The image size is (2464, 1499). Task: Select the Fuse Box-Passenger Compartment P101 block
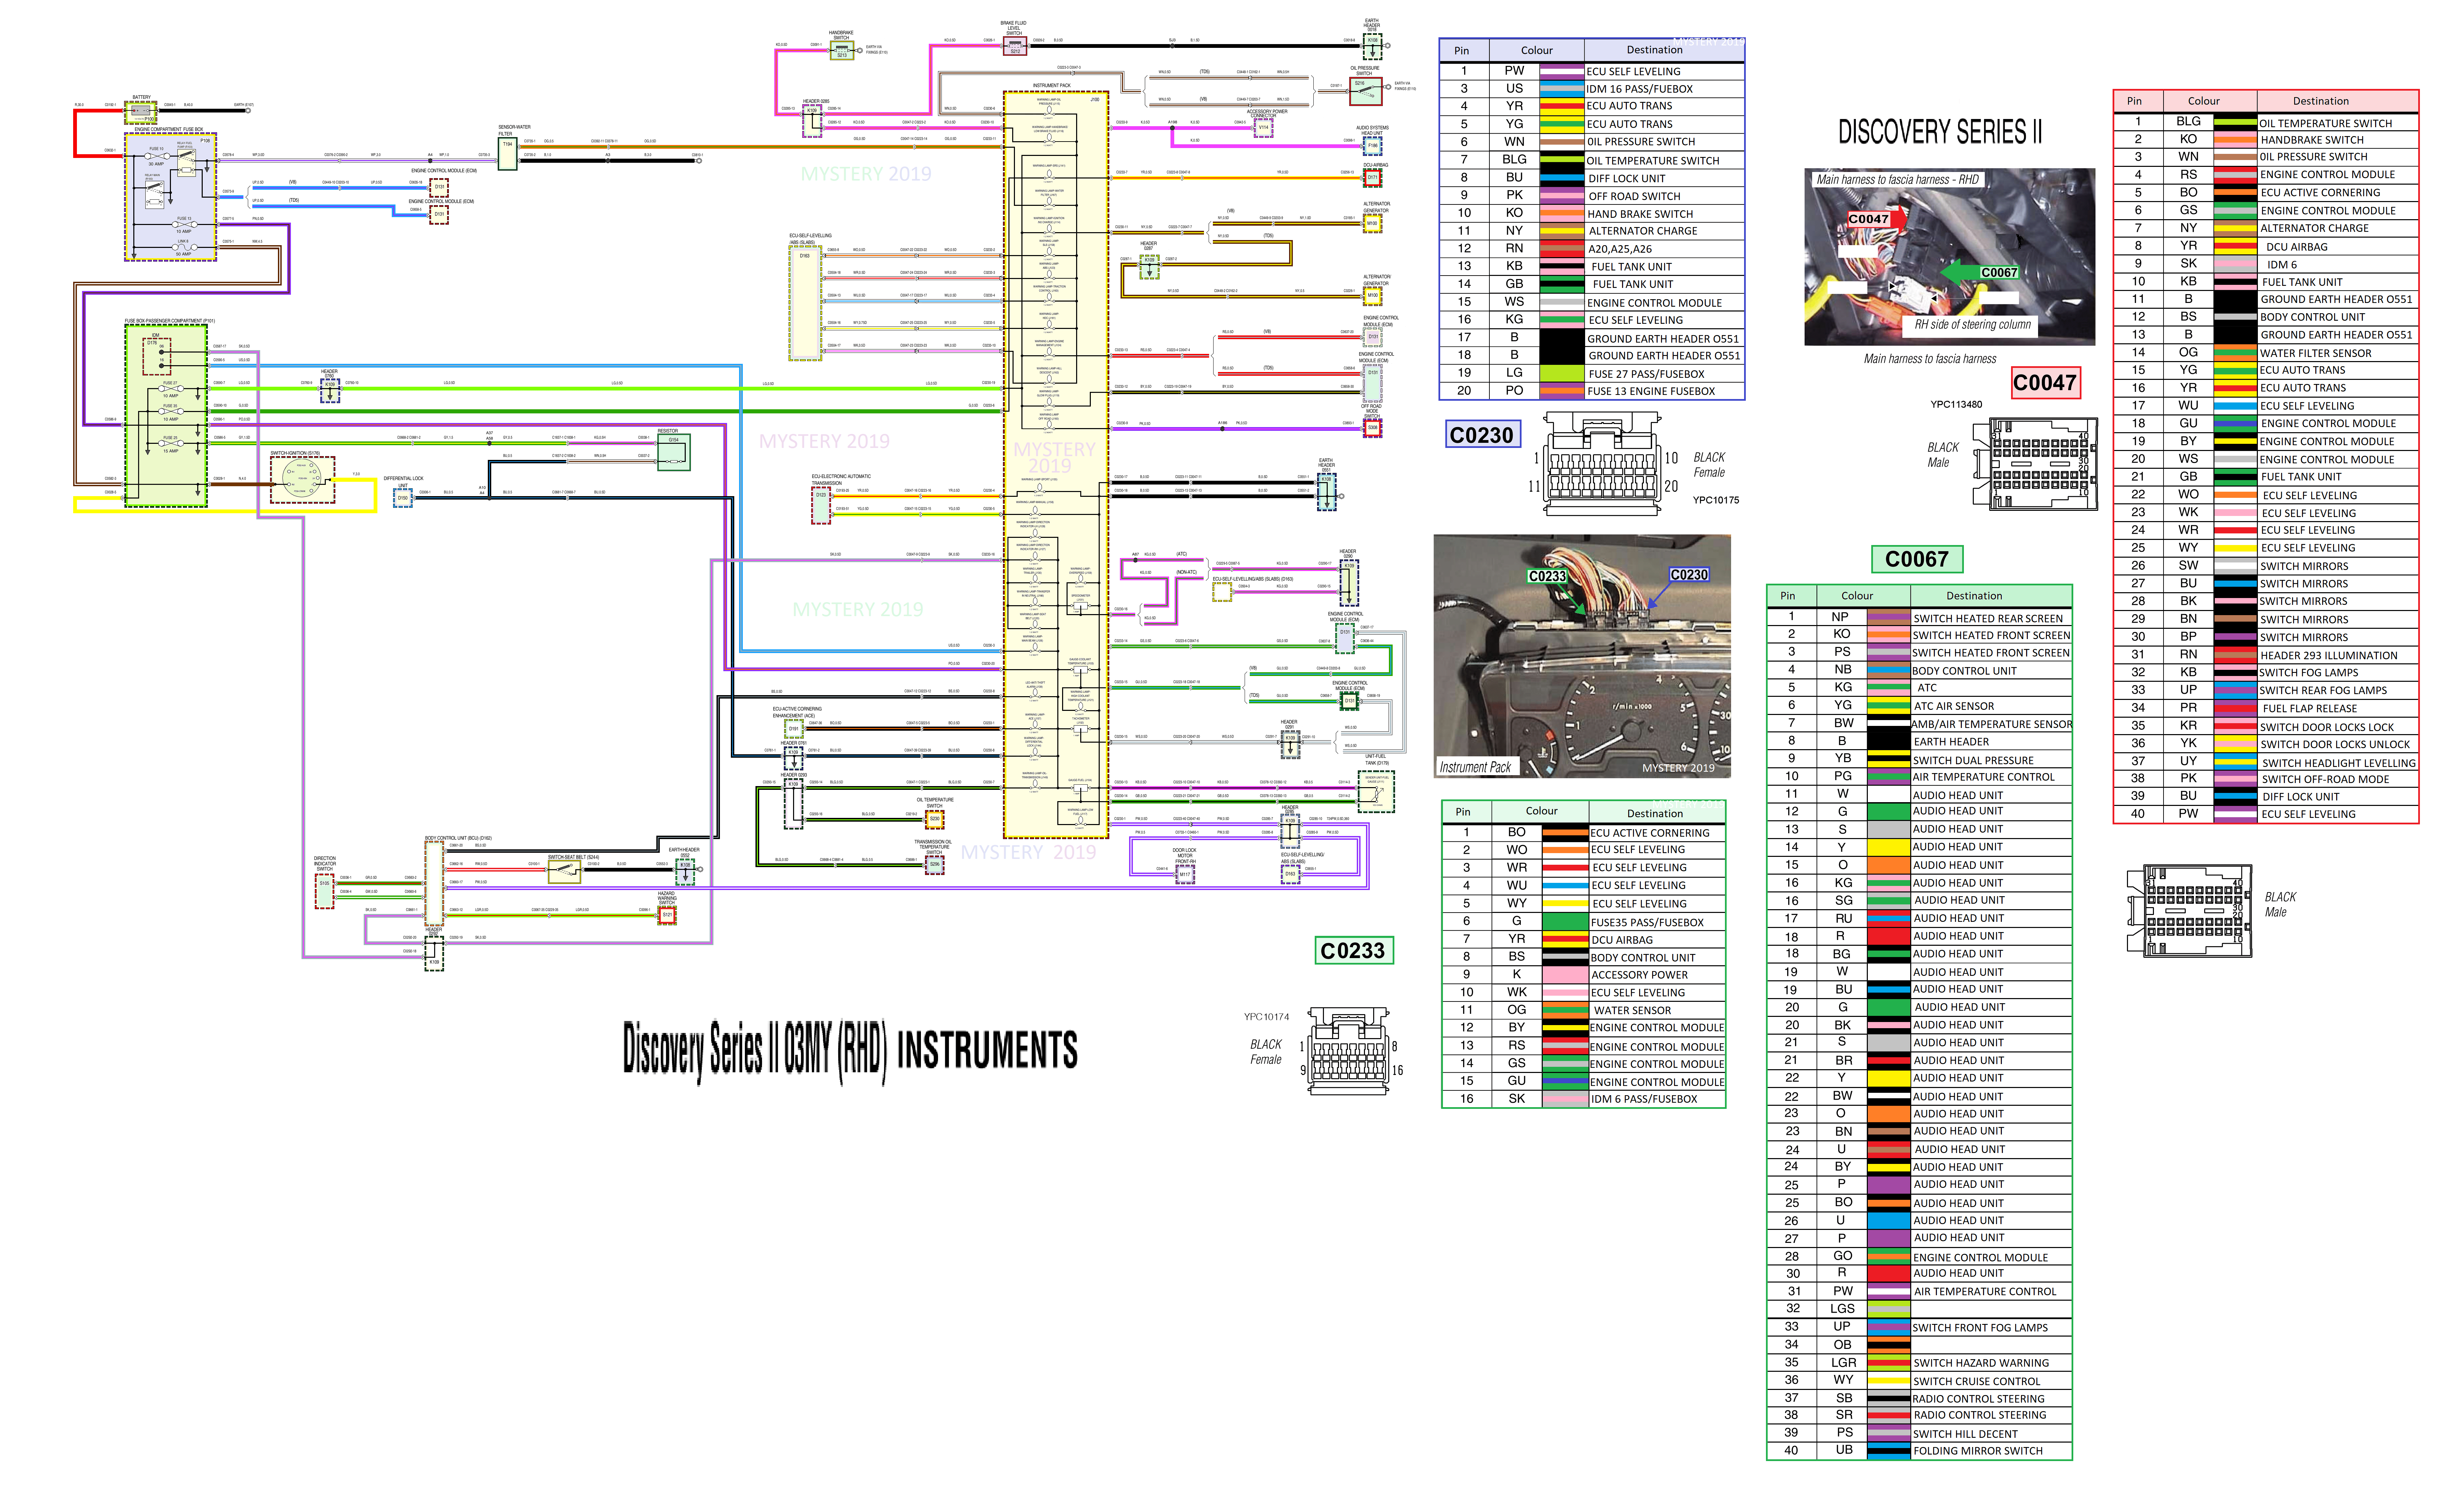click(x=166, y=415)
